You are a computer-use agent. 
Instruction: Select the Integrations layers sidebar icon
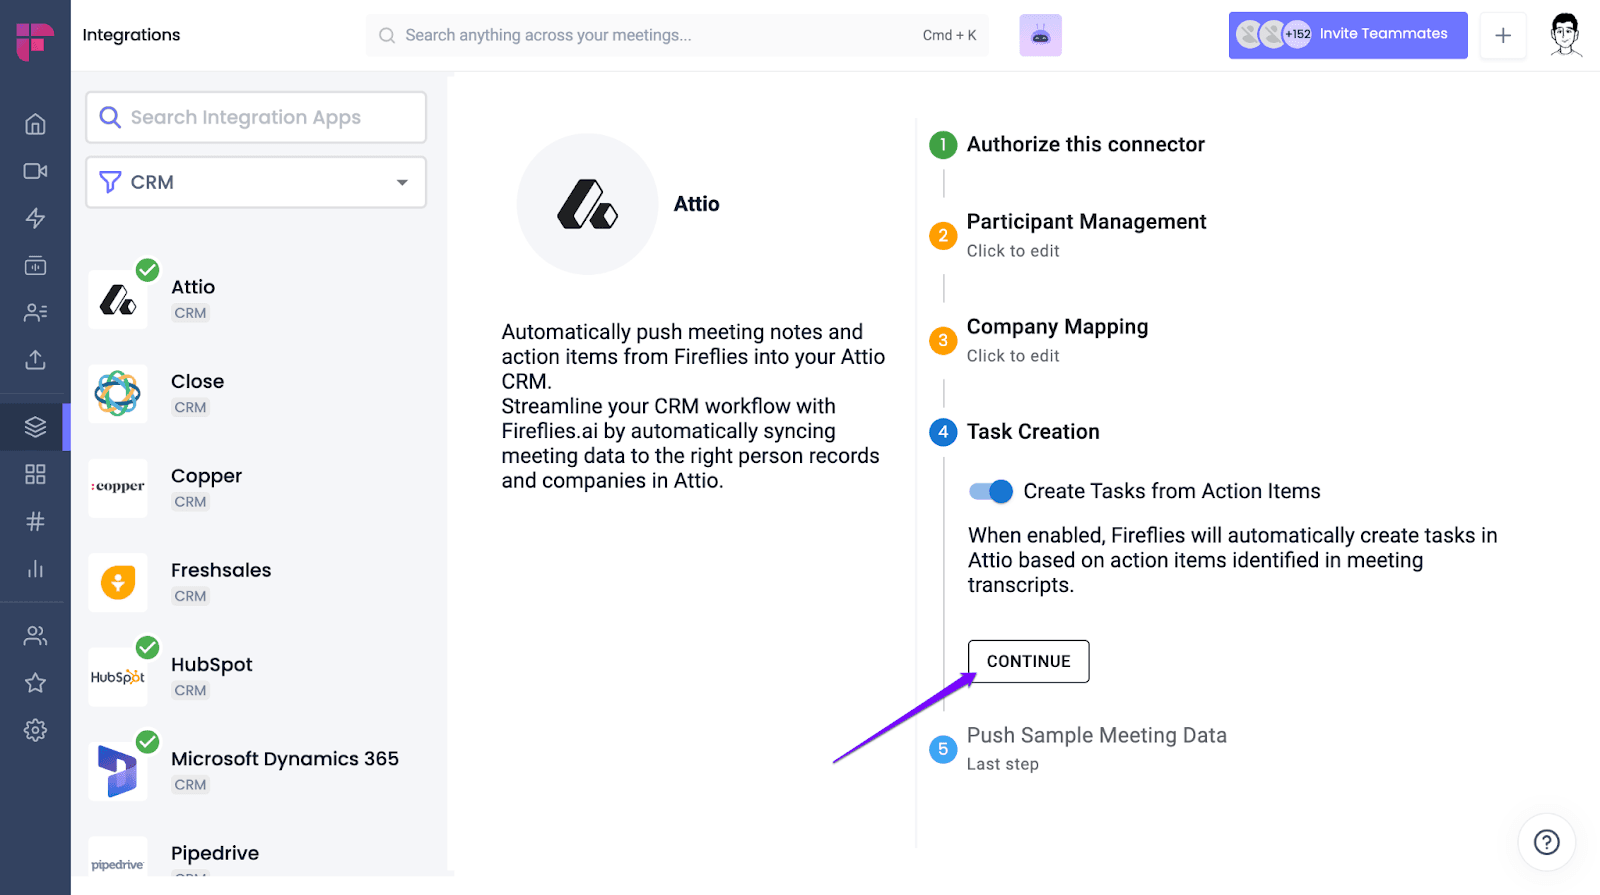35,427
